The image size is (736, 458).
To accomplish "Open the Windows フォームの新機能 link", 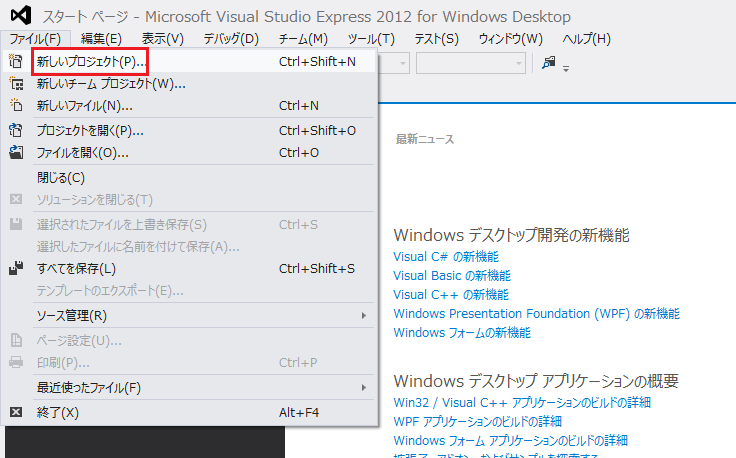I will point(462,333).
